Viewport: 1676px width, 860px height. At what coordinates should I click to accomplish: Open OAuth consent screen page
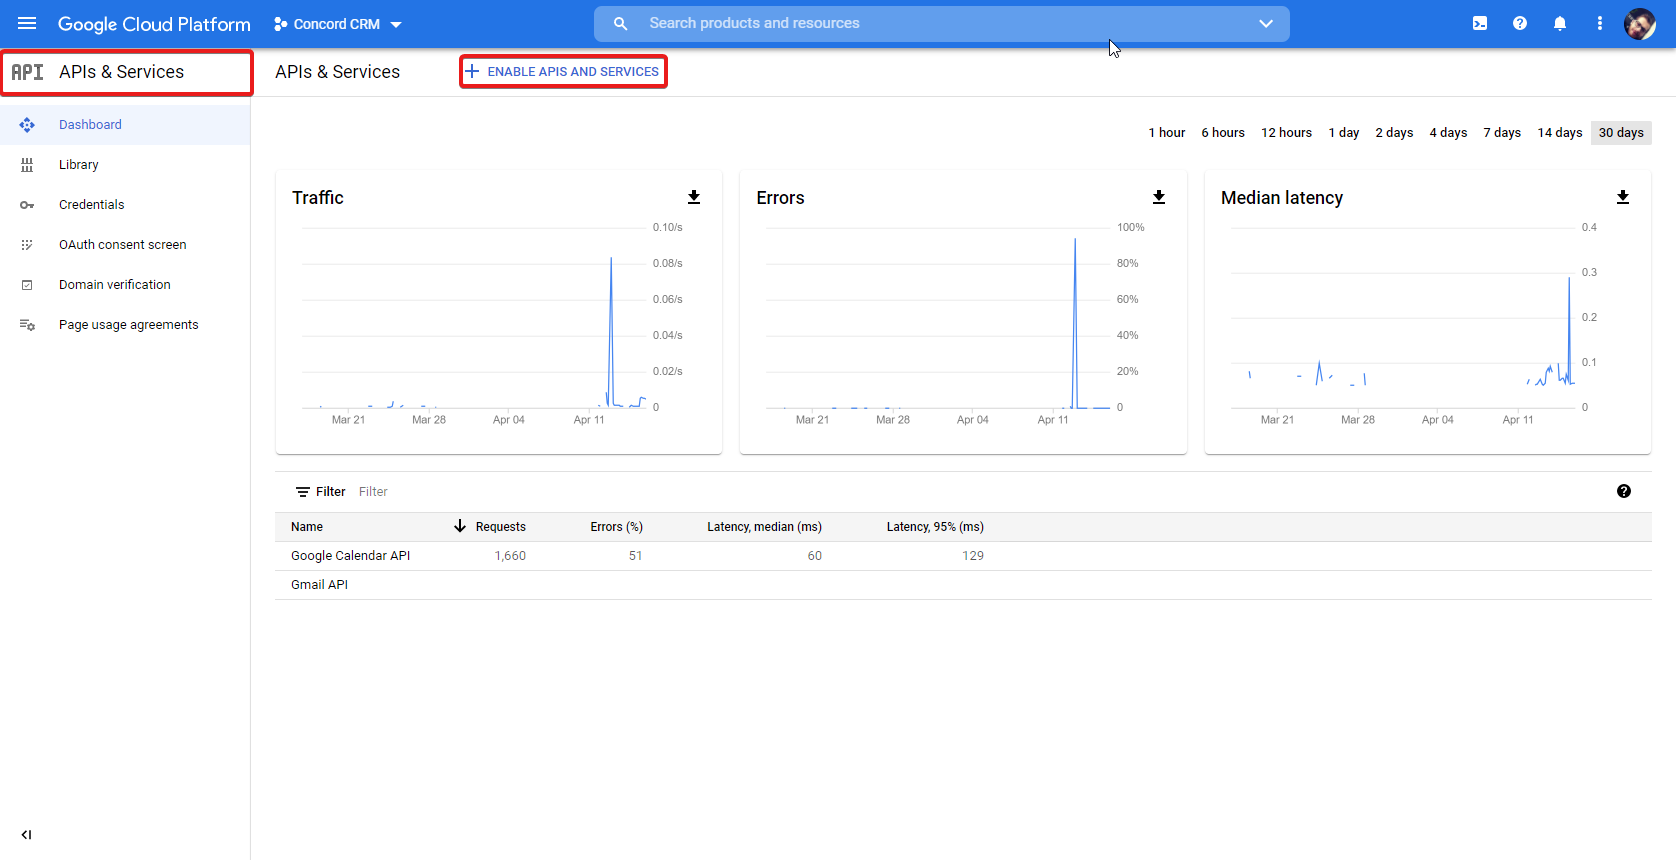coord(125,245)
